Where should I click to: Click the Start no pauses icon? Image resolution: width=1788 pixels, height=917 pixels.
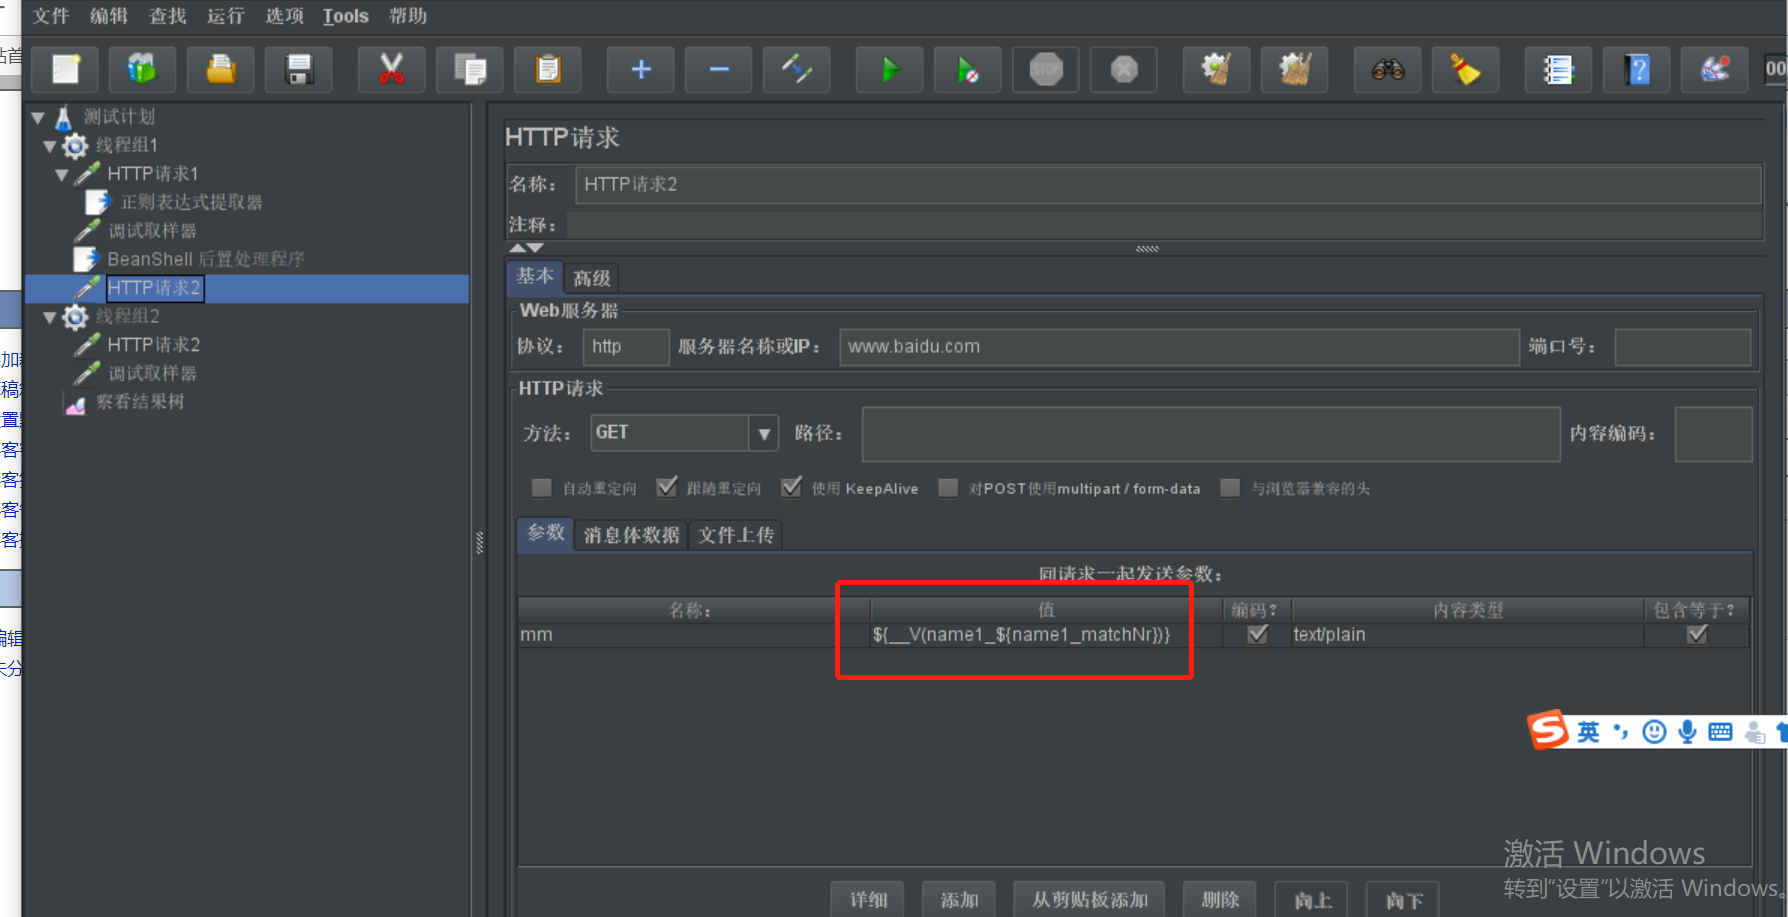968,69
